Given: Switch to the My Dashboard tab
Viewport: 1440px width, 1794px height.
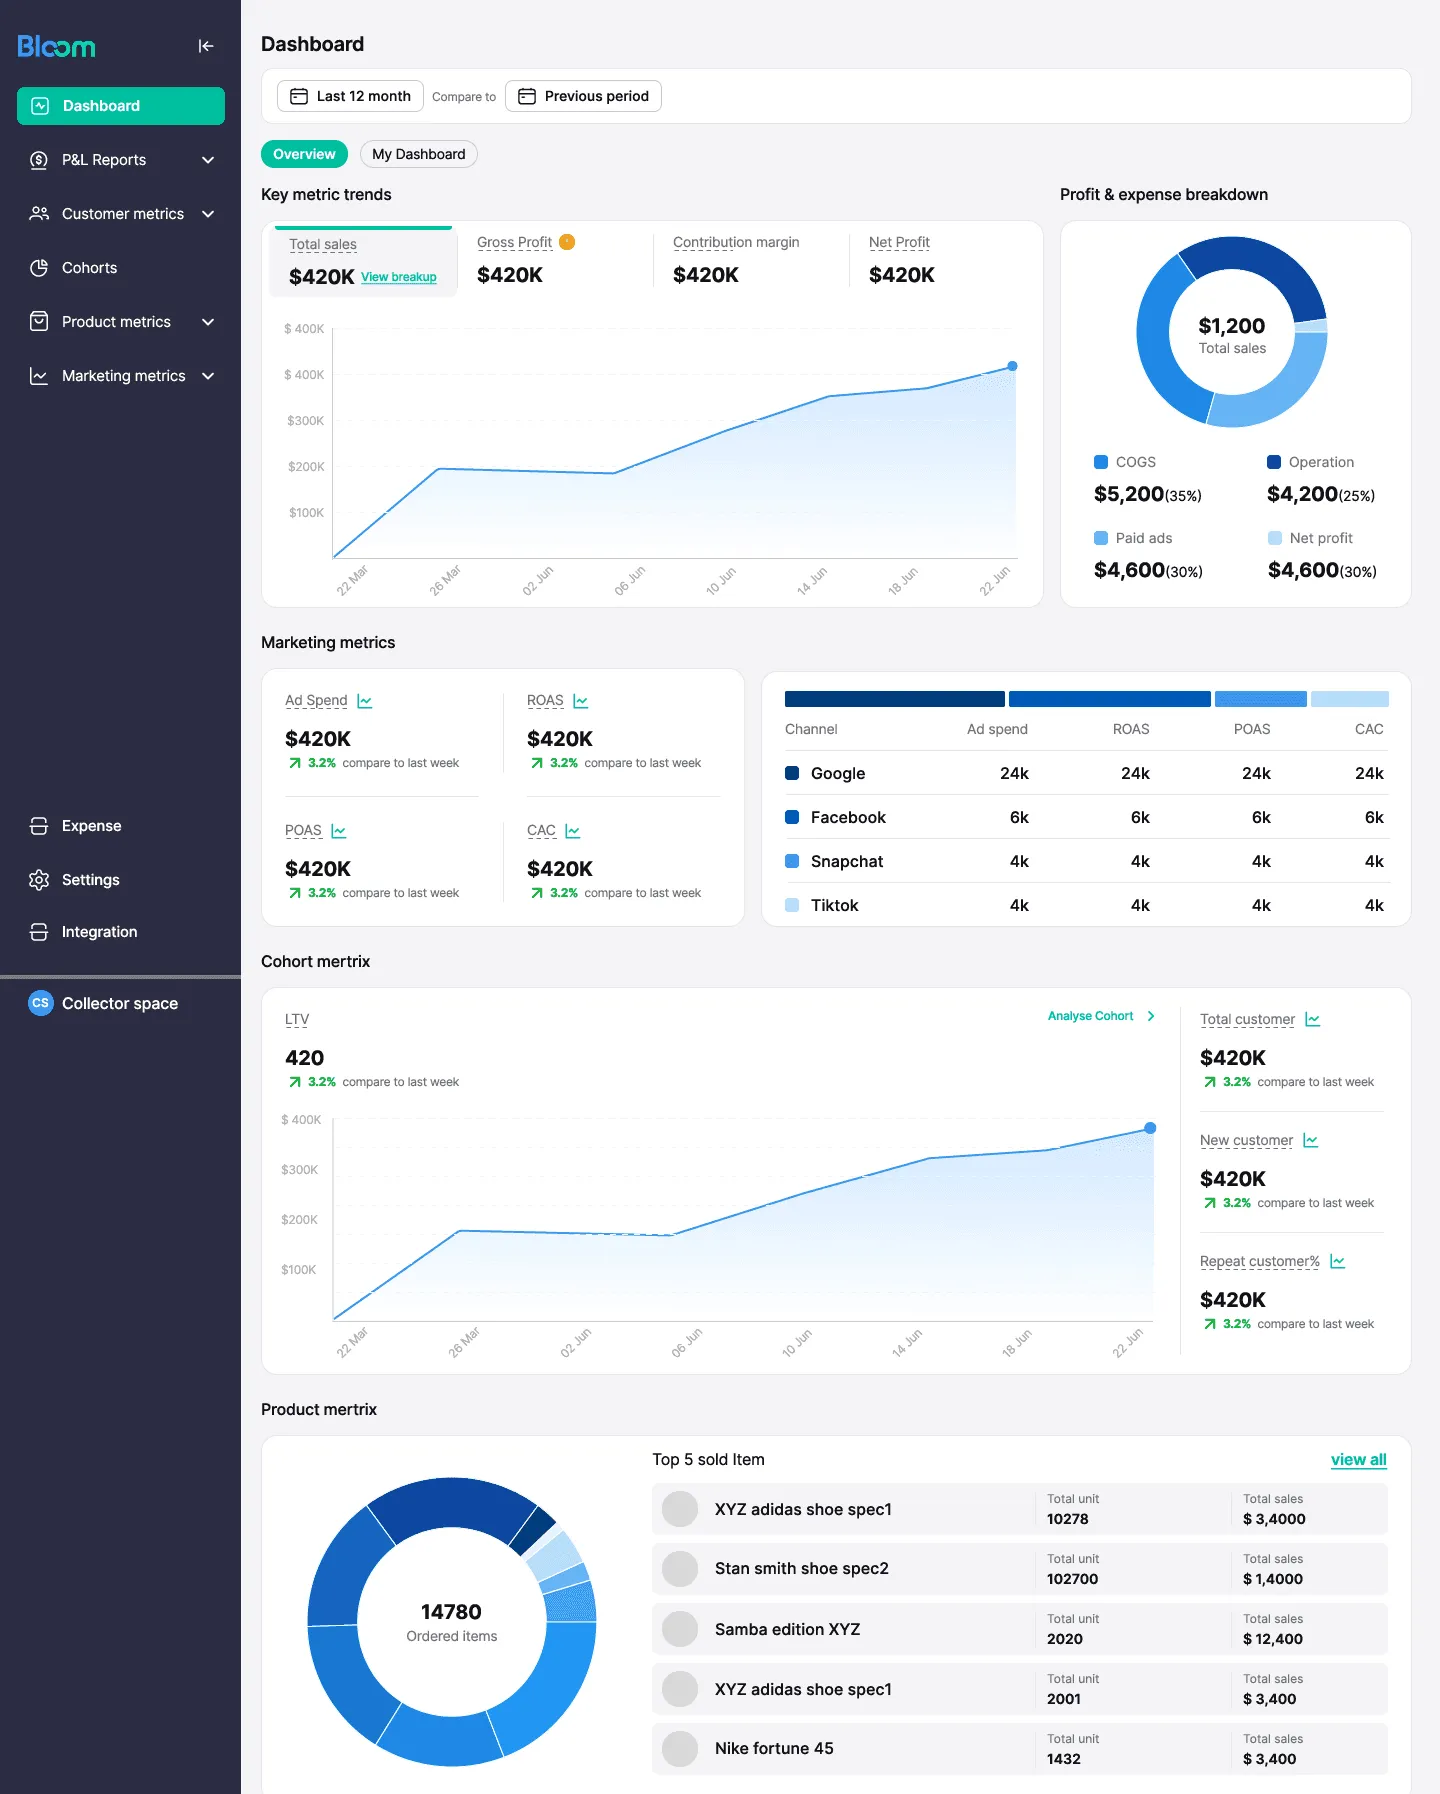Looking at the screenshot, I should [419, 154].
